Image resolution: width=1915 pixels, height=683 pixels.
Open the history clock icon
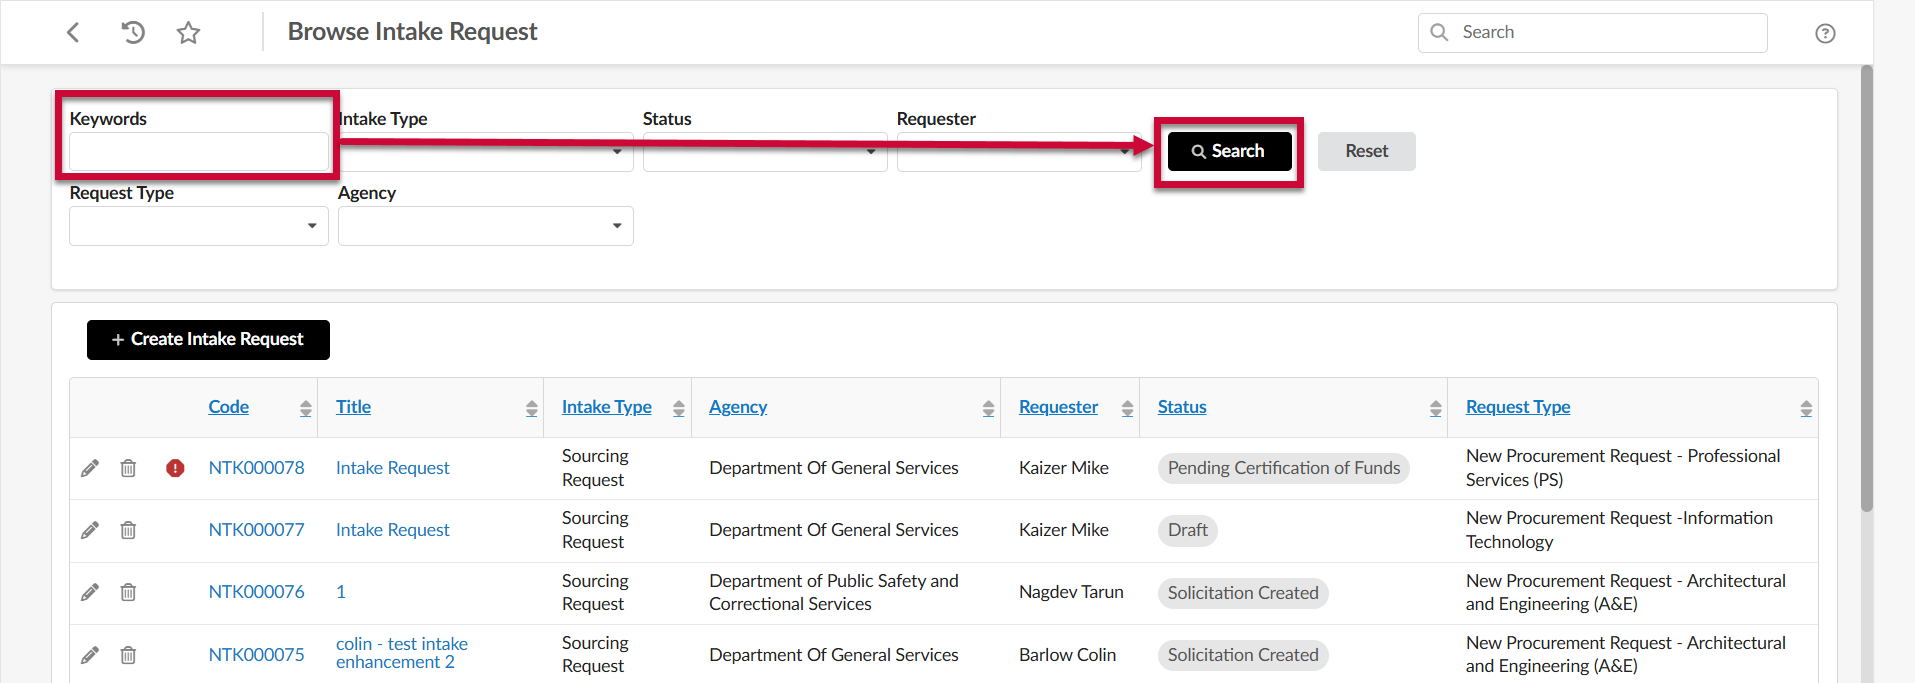point(132,32)
